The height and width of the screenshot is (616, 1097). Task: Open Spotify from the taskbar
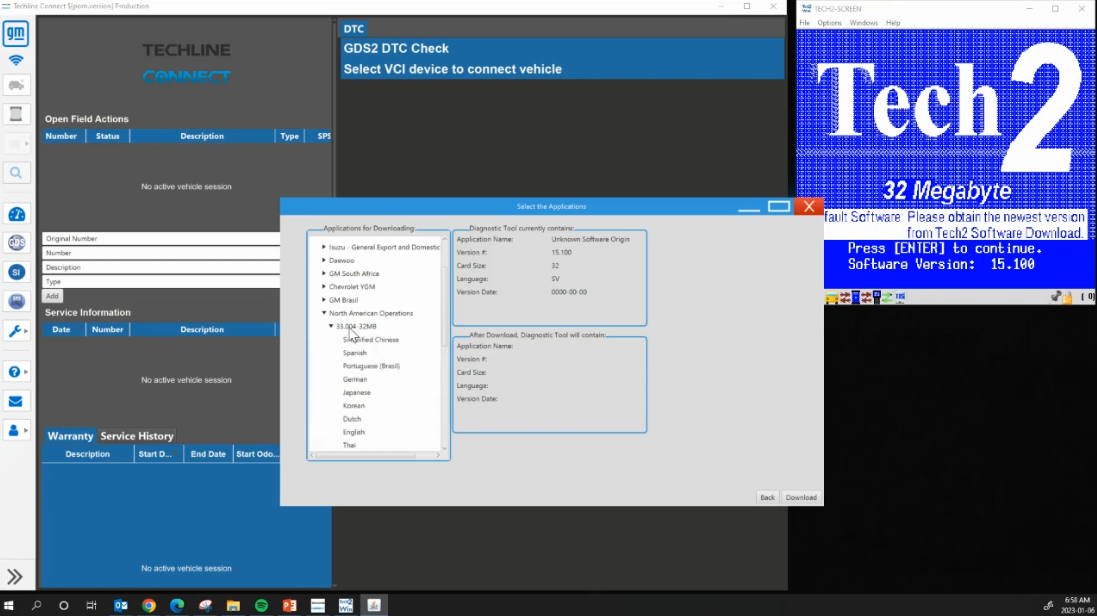262,606
